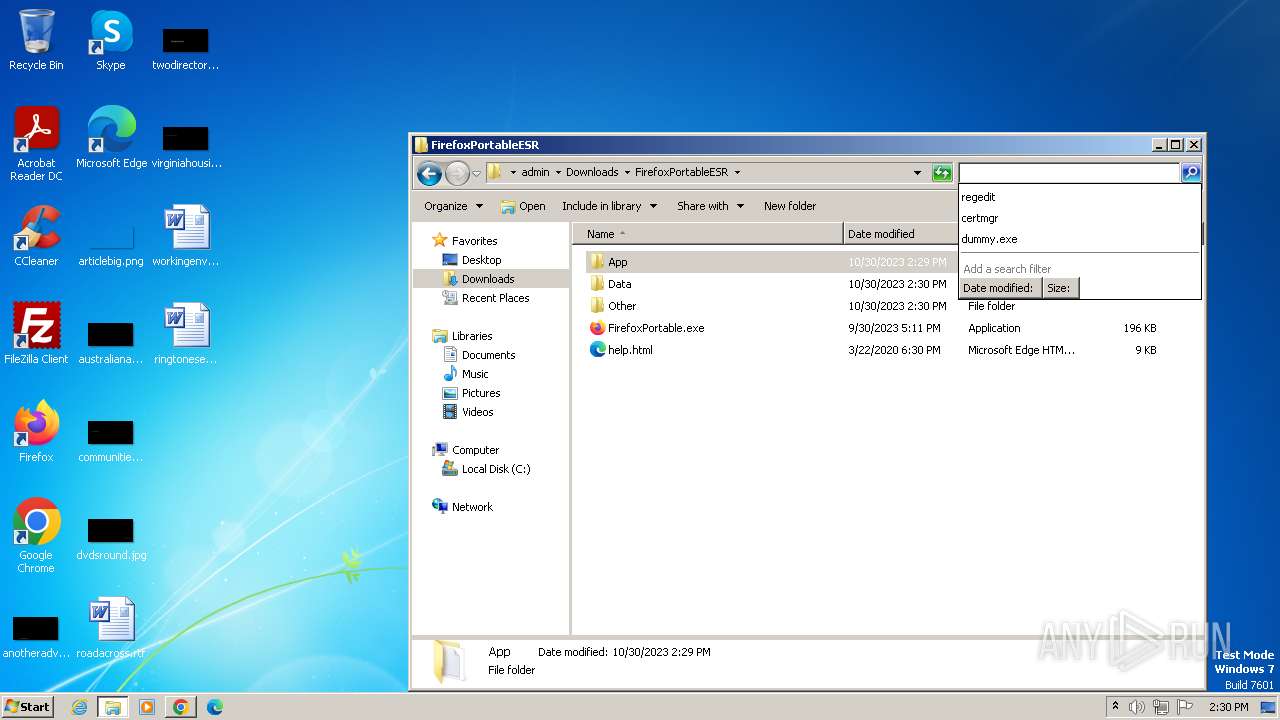Open FirefoxPortable.exe application file
The height and width of the screenshot is (720, 1280).
655,328
